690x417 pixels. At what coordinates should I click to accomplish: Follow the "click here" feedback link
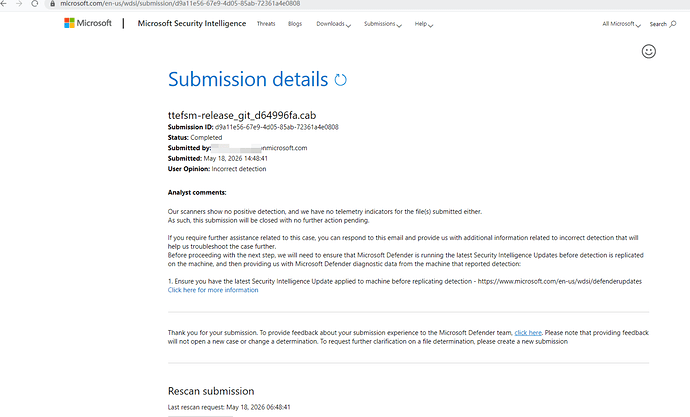pyautogui.click(x=528, y=333)
